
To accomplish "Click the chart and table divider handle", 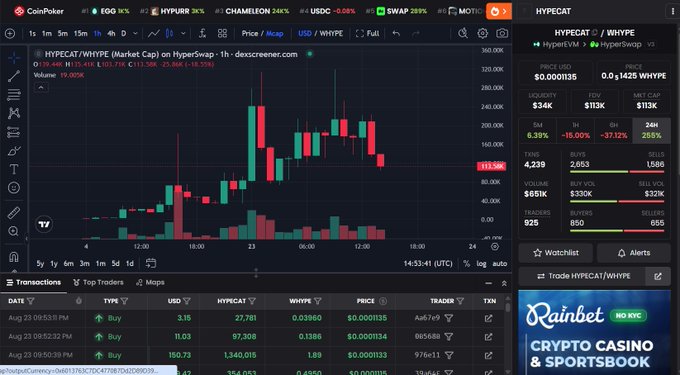I will tap(256, 273).
